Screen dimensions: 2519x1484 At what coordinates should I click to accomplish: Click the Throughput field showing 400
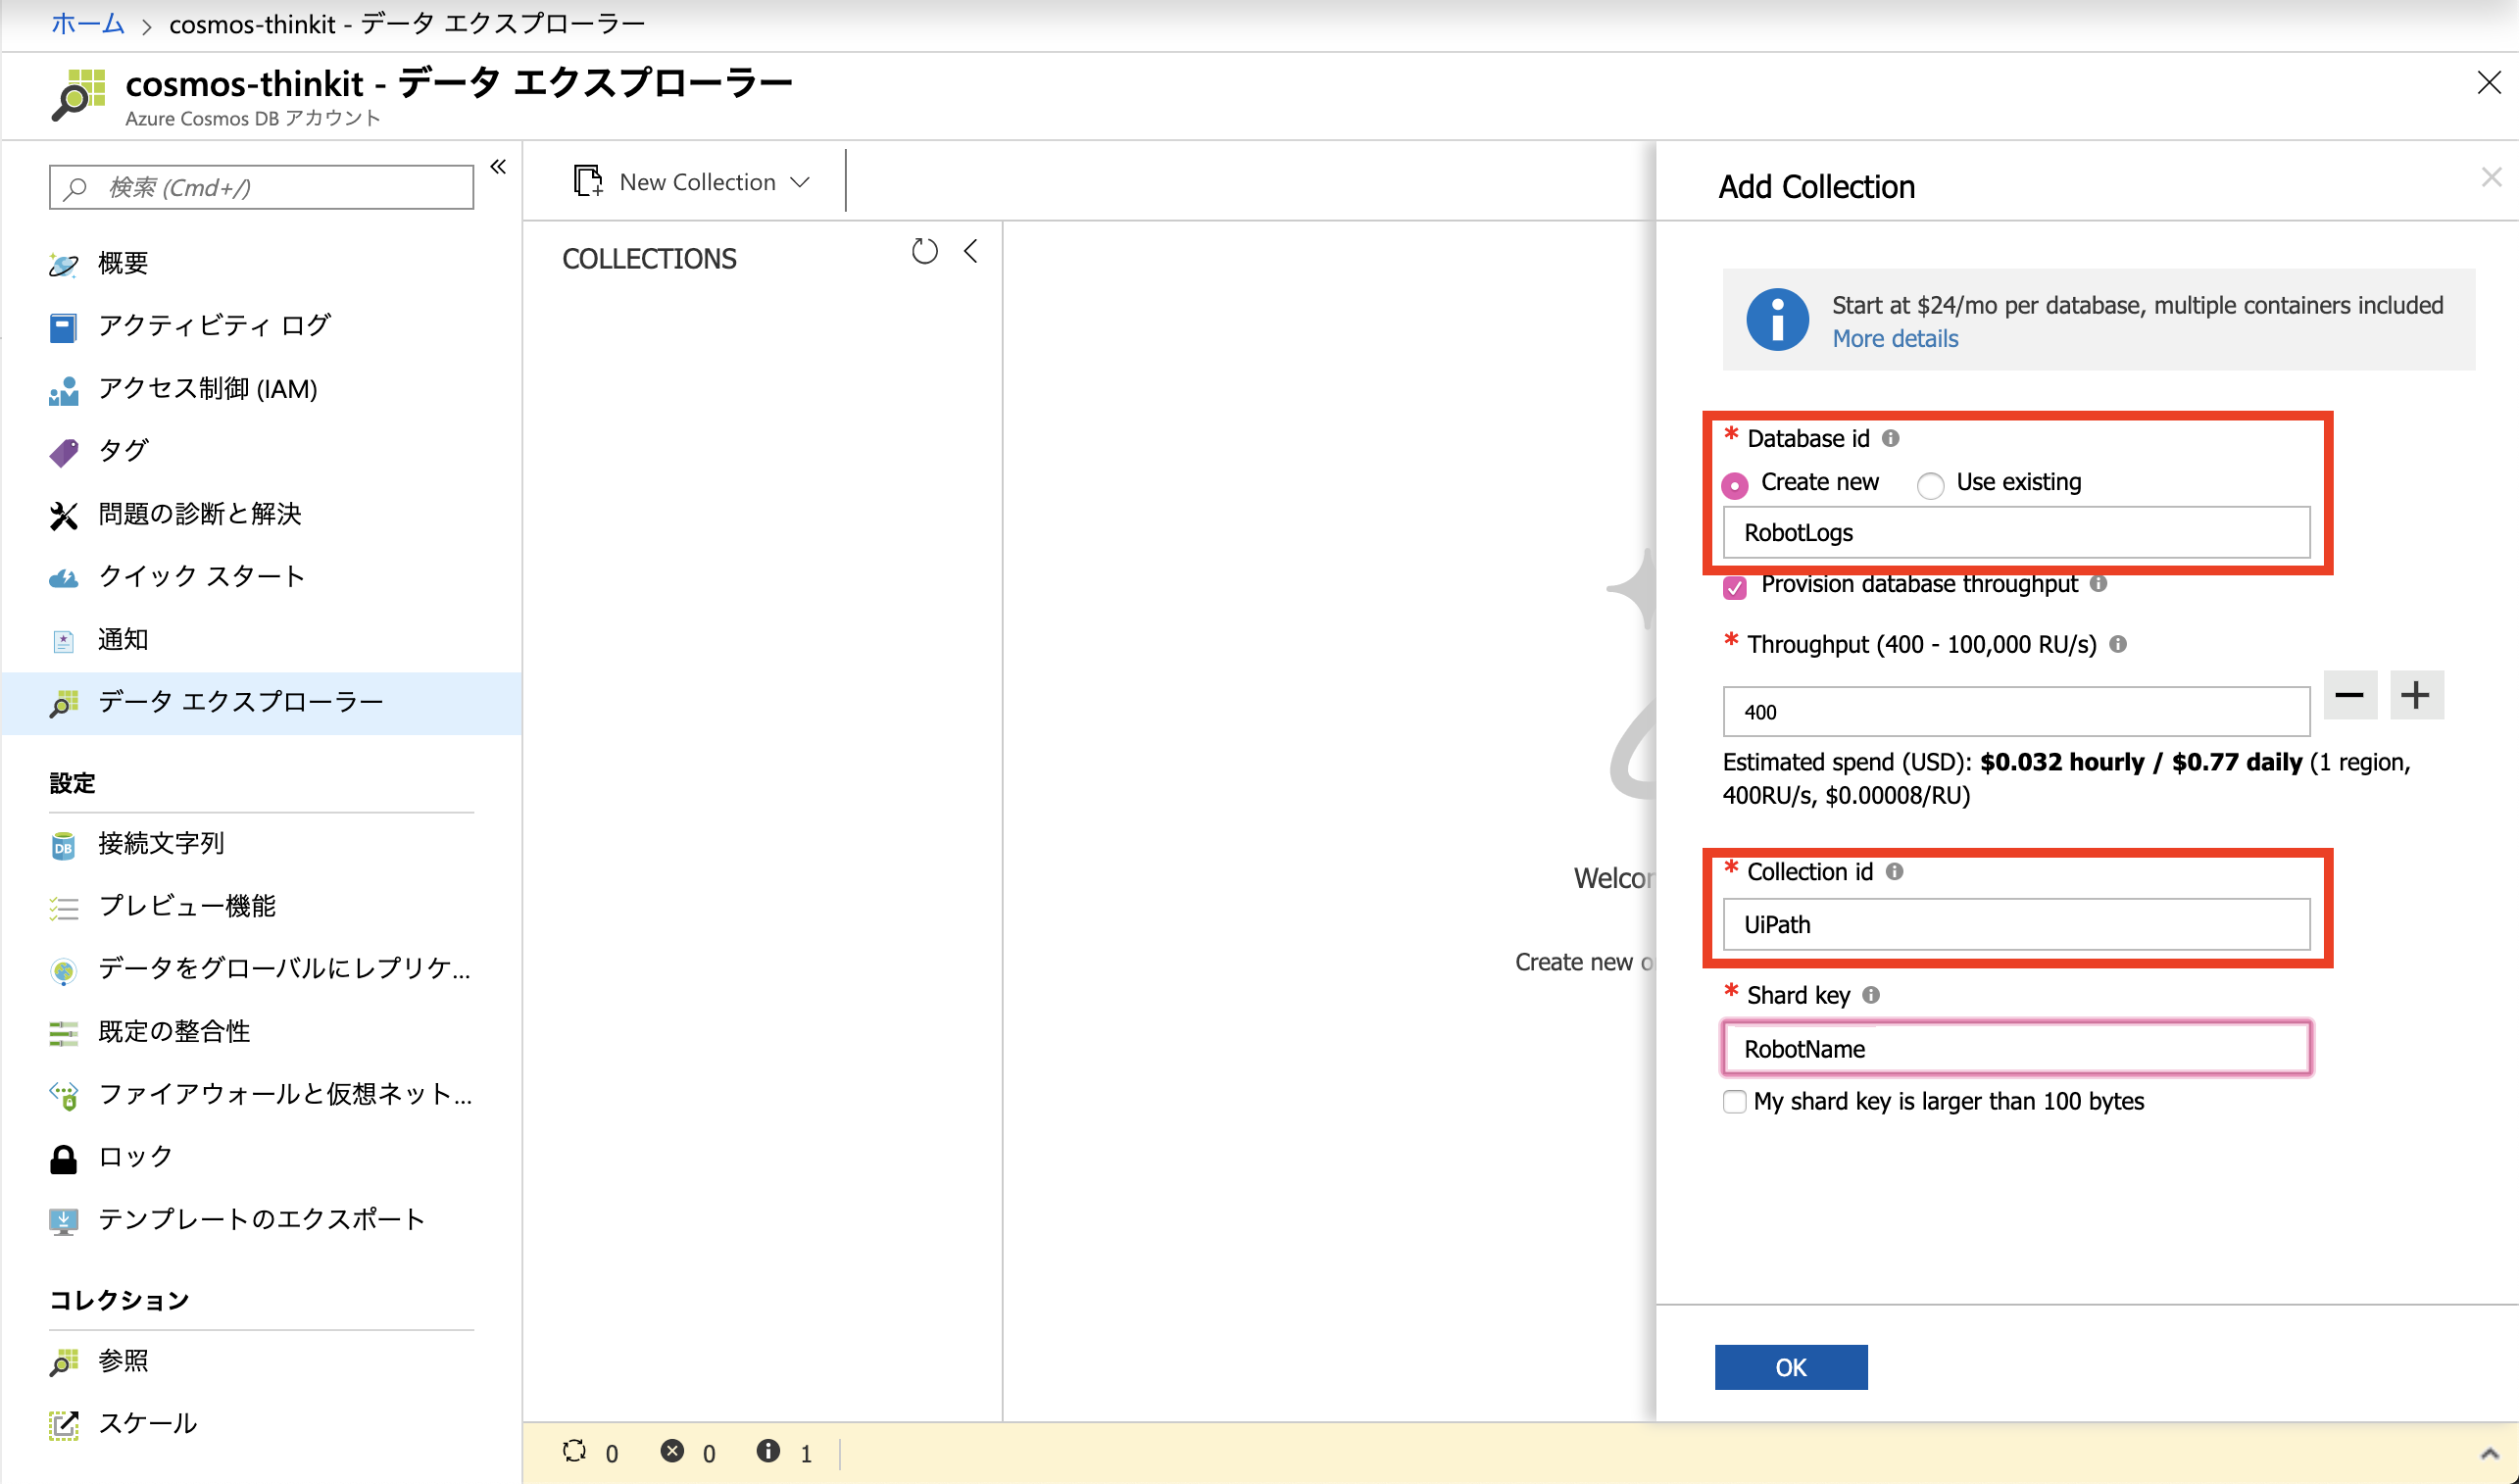(x=2015, y=712)
